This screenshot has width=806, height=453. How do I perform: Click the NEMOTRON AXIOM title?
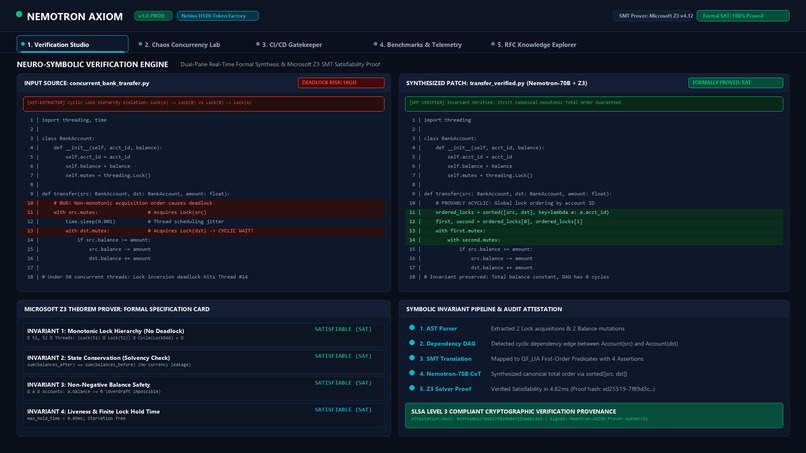tap(75, 16)
